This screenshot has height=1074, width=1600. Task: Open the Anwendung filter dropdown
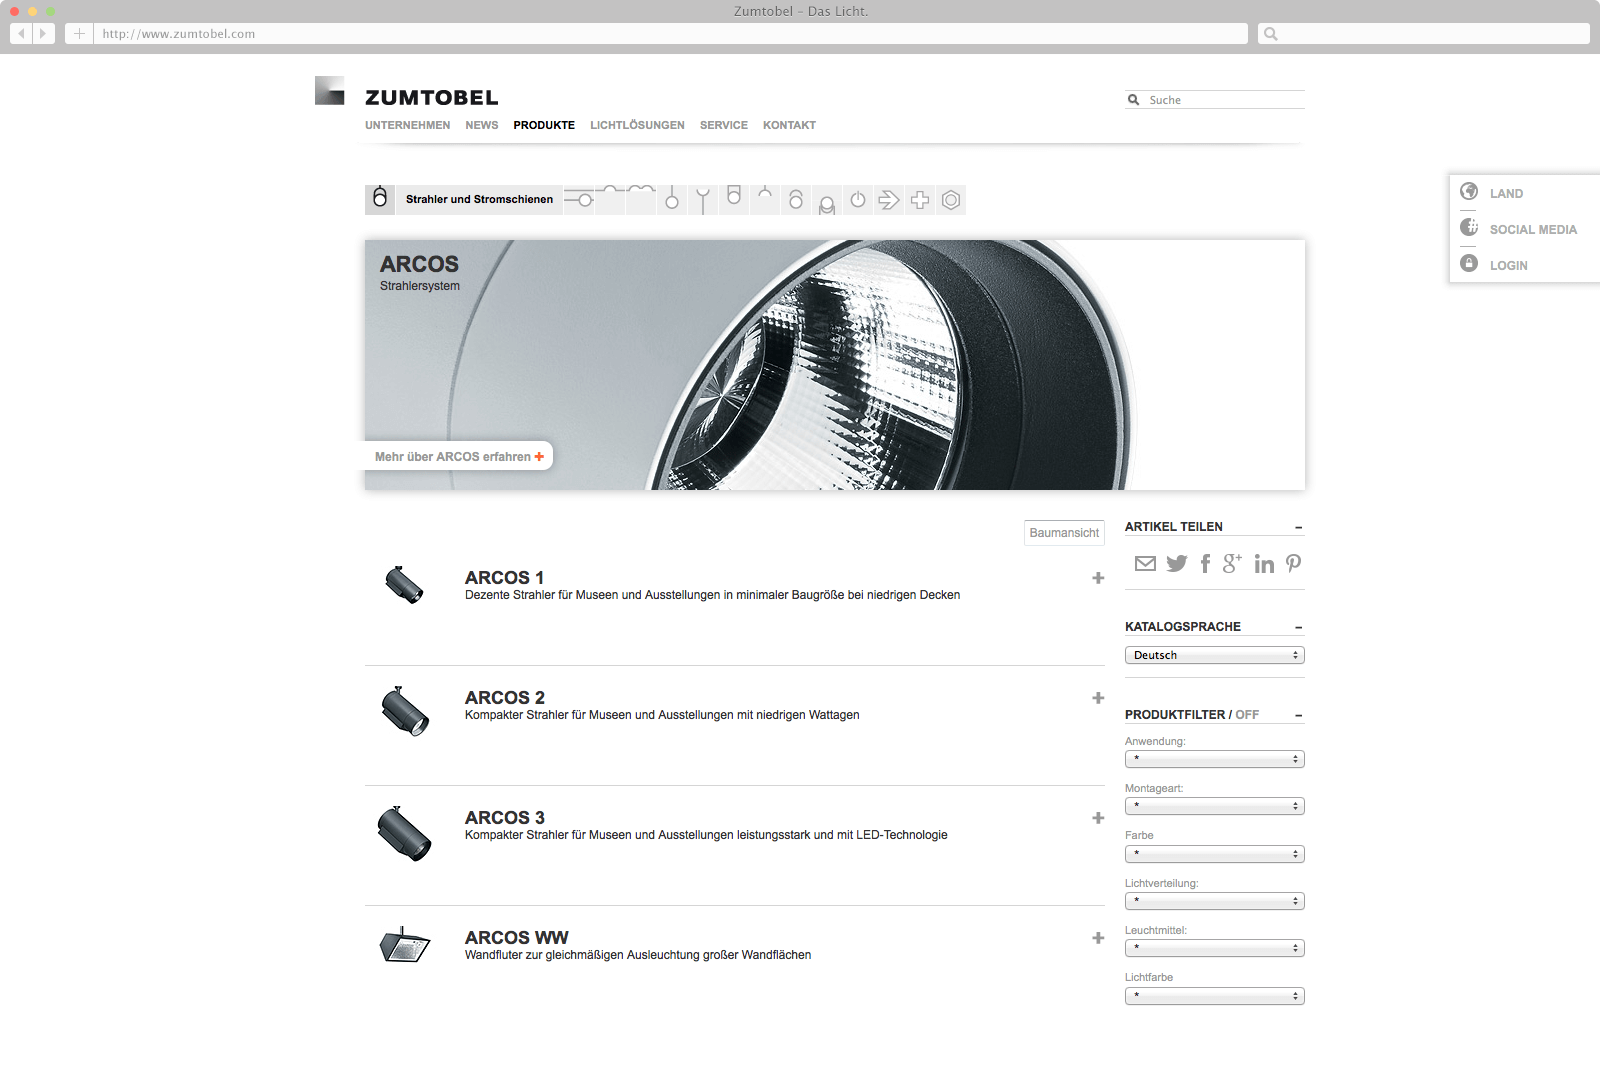point(1215,759)
